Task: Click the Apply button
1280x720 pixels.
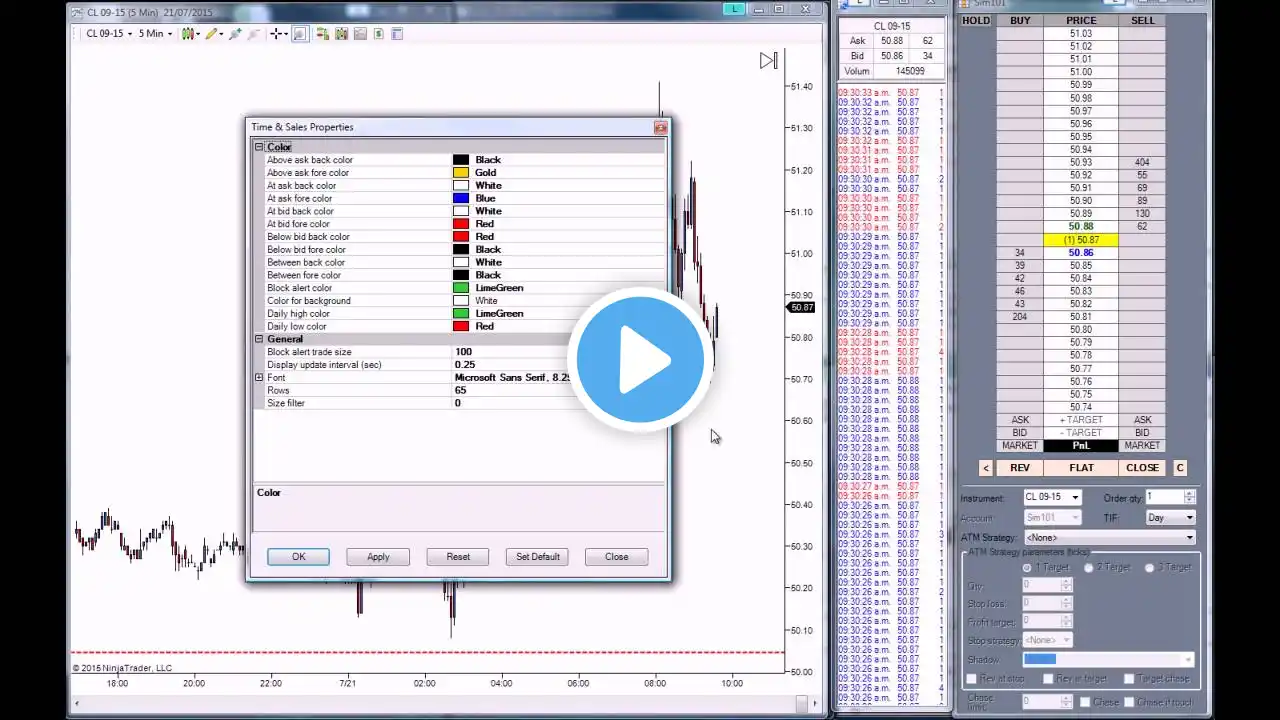Action: tap(378, 557)
